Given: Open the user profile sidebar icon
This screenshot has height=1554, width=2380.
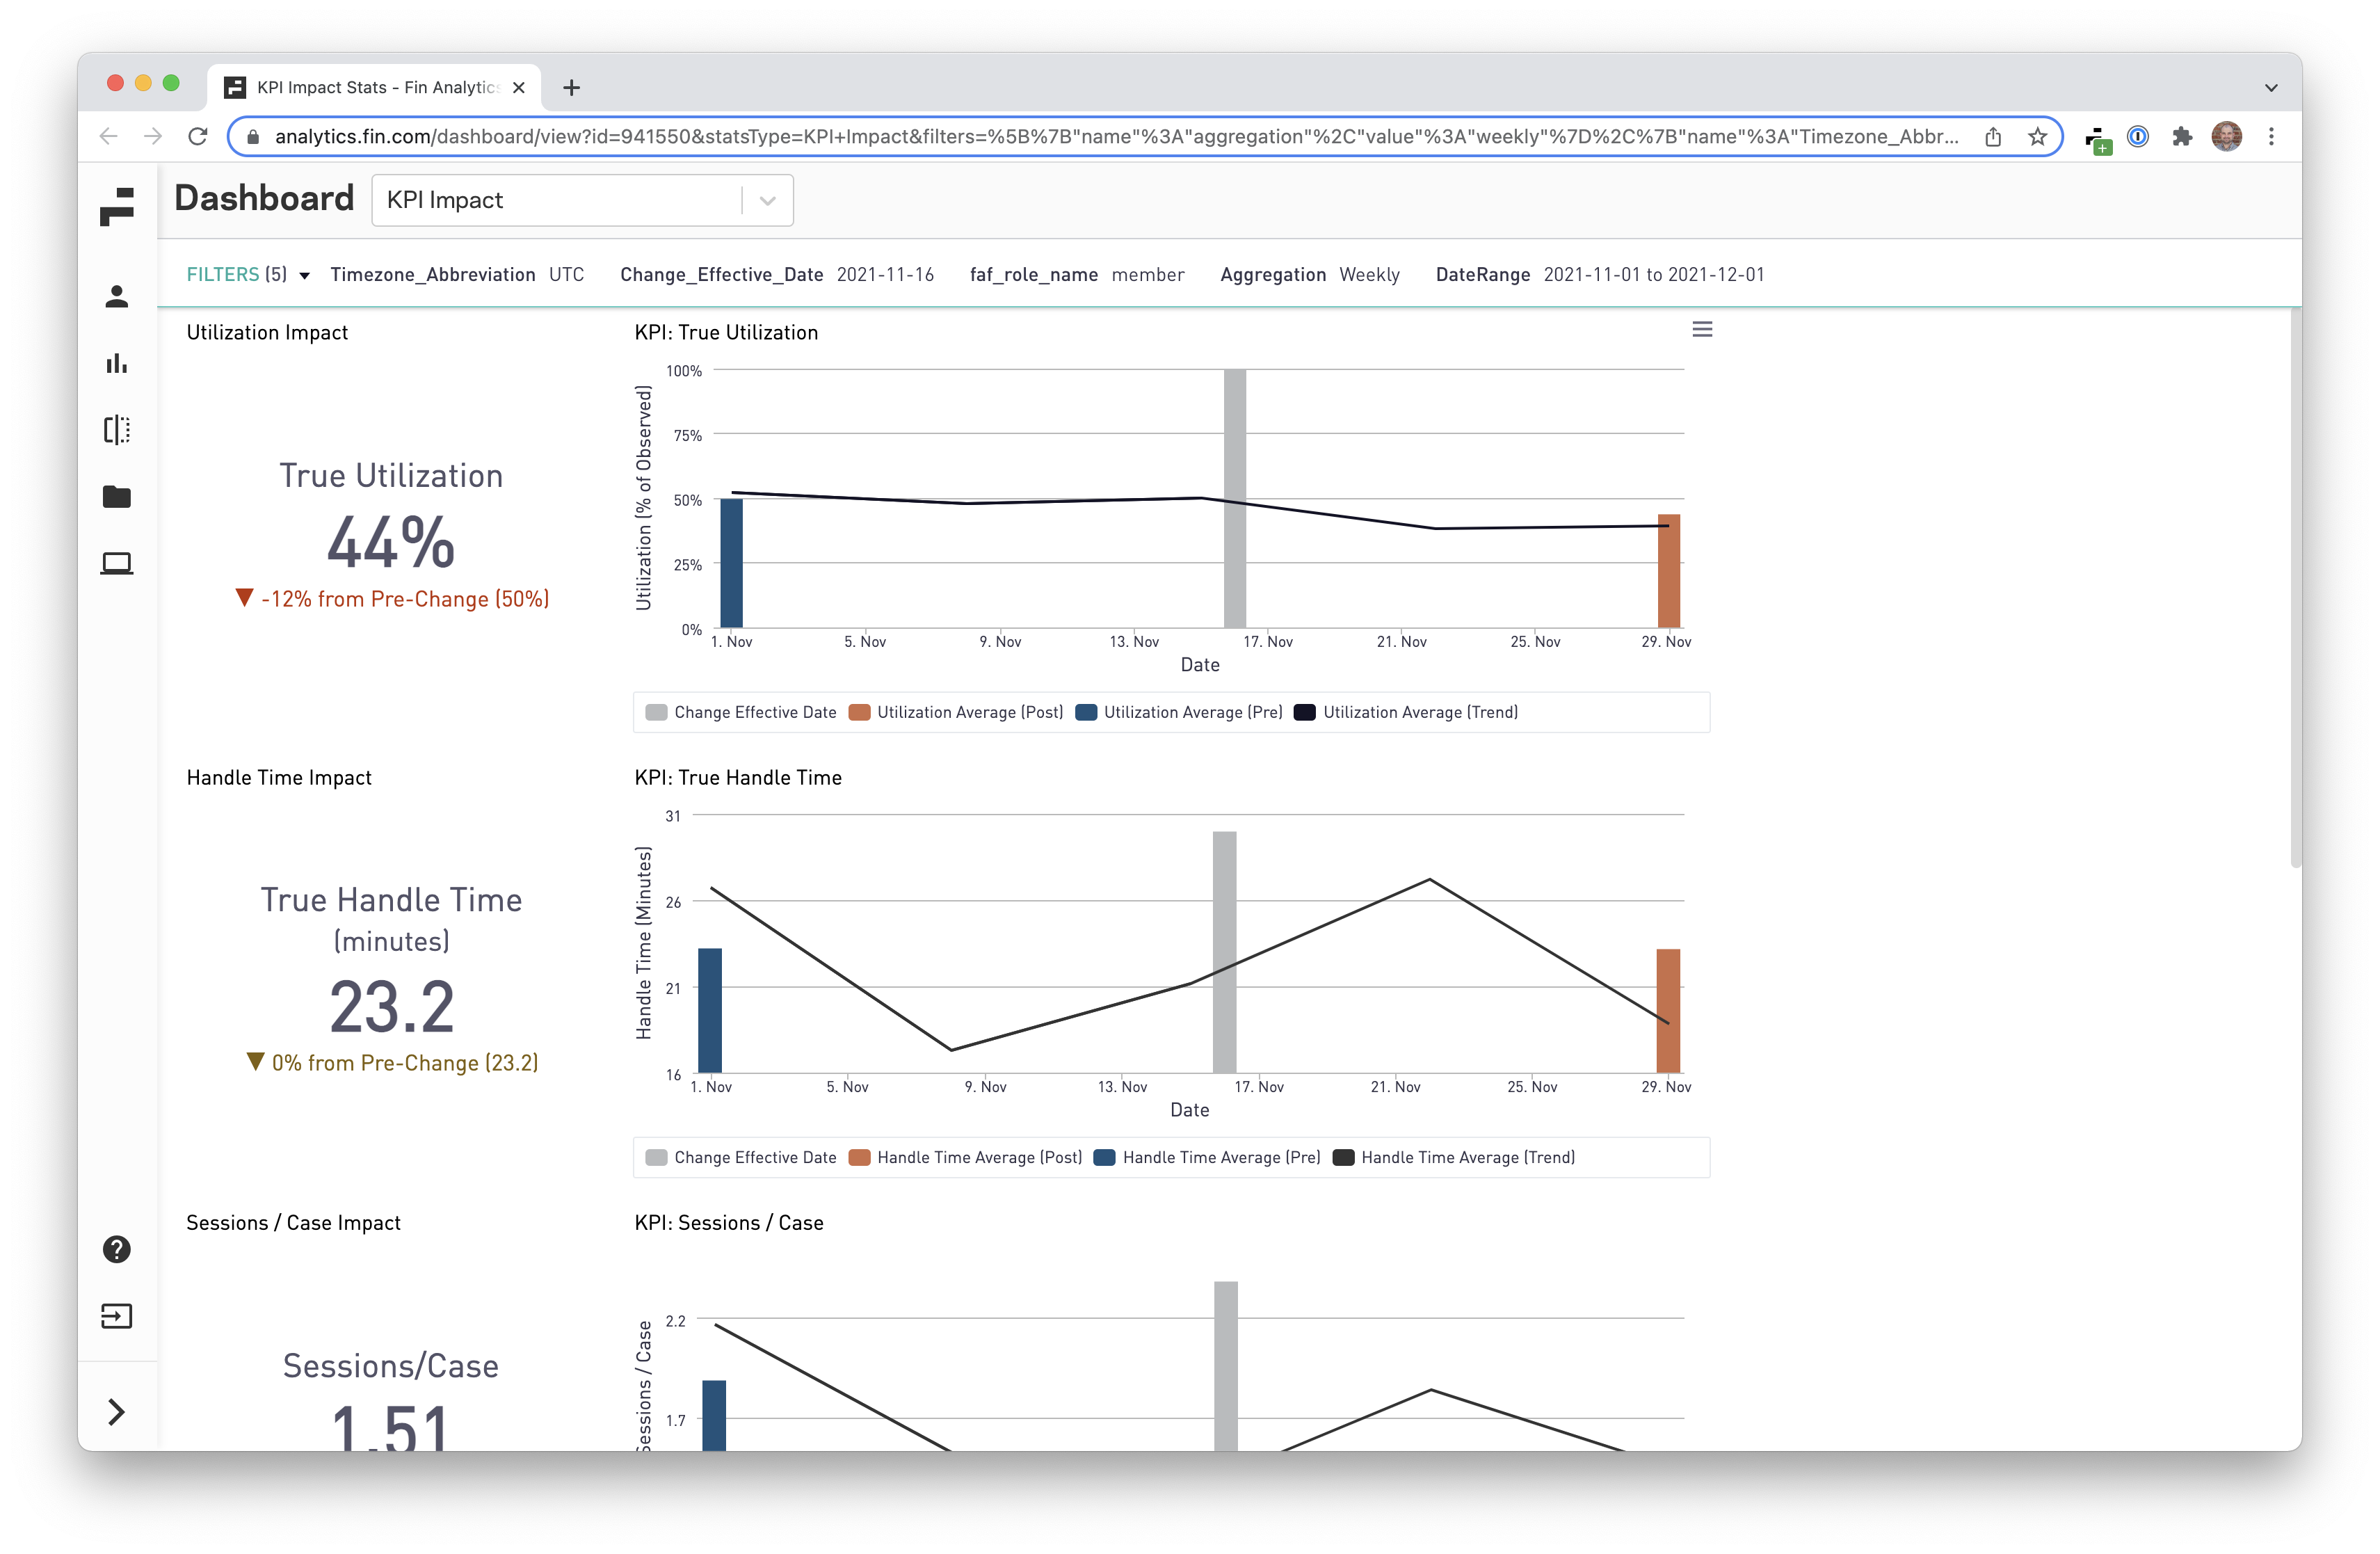Looking at the screenshot, I should [x=116, y=296].
